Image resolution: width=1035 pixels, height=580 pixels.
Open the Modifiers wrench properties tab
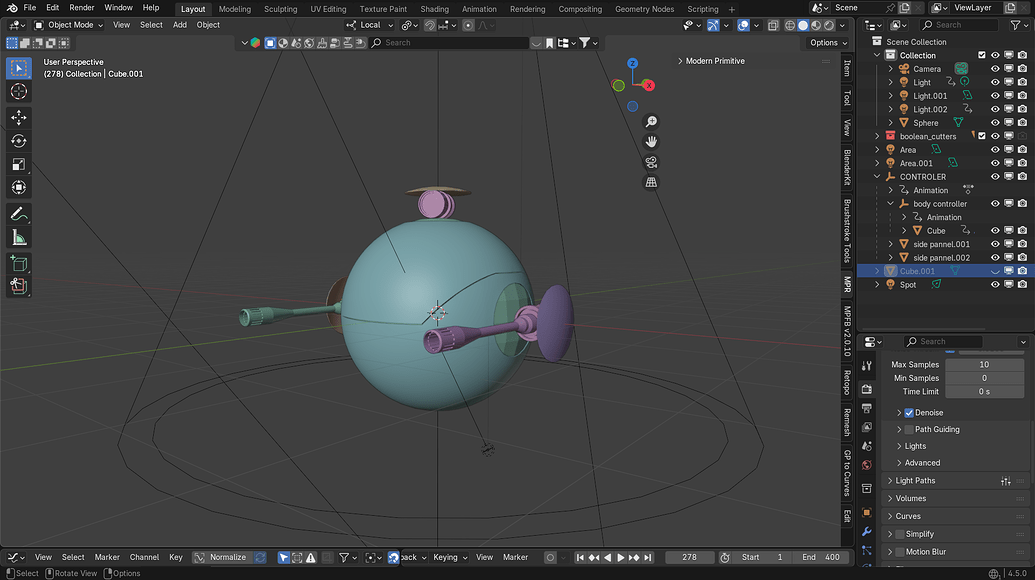click(x=867, y=531)
